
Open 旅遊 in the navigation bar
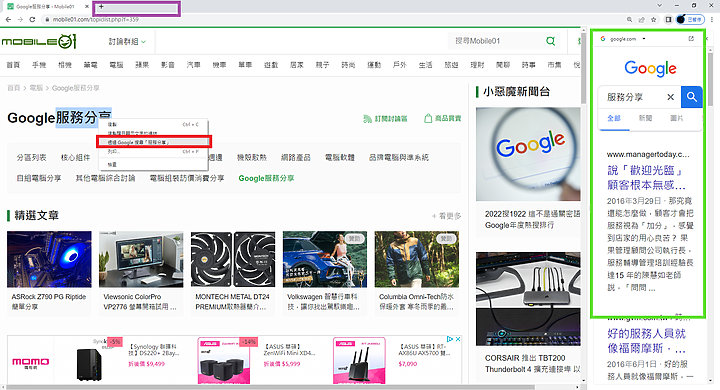click(x=451, y=65)
